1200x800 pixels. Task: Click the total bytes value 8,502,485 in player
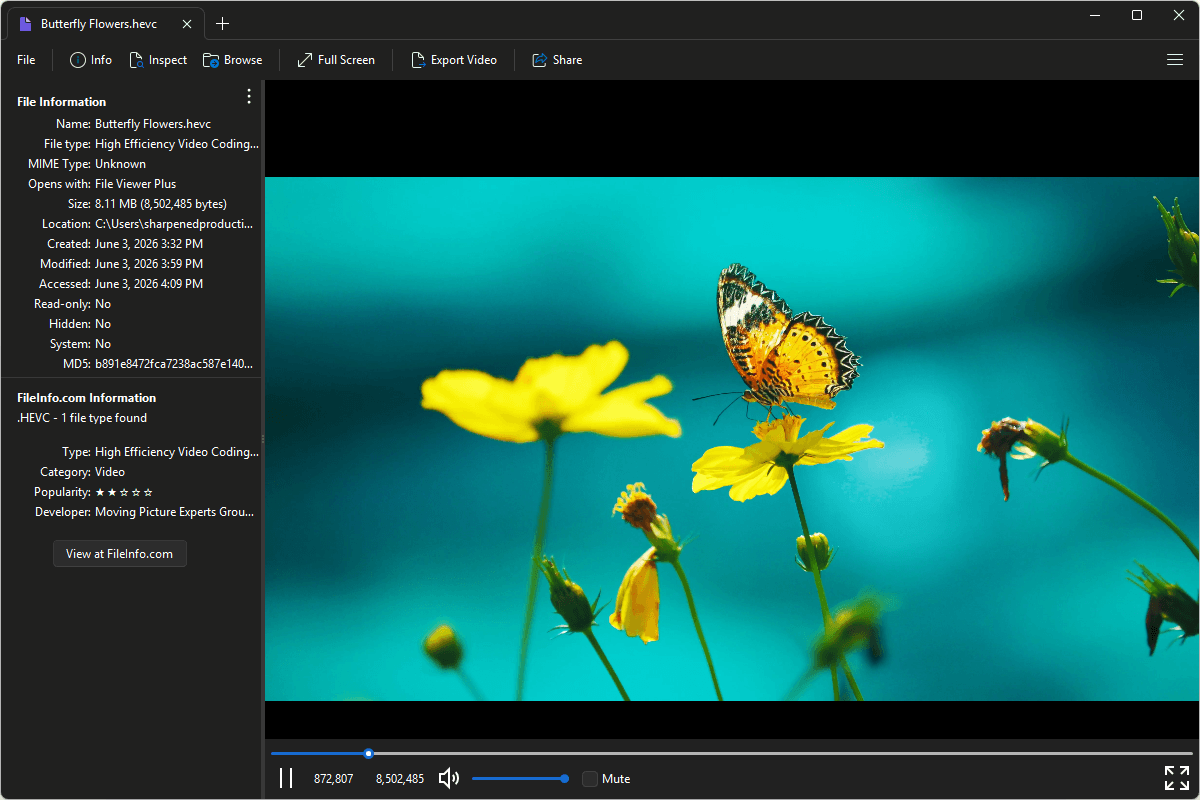coord(400,779)
